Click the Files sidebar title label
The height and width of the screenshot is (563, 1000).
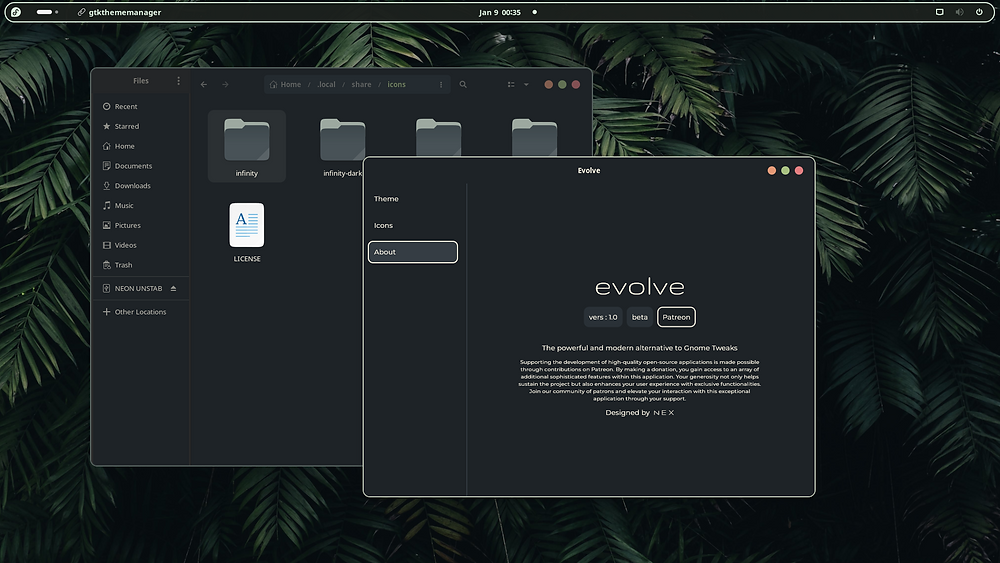click(x=141, y=81)
